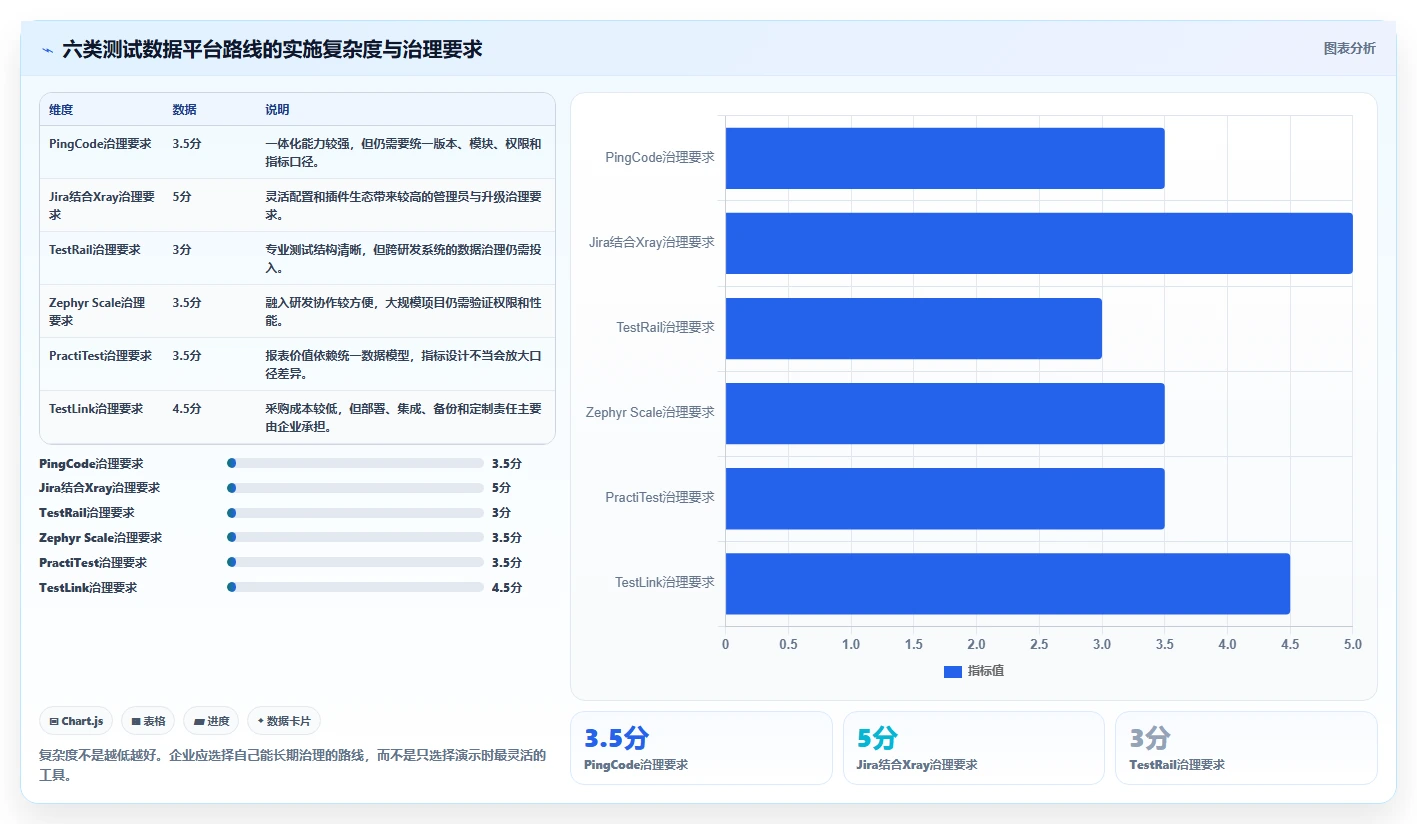Click the 4.5分 table cell for TestLink
Screen dimensions: 1417x824
pyautogui.click(x=187, y=409)
